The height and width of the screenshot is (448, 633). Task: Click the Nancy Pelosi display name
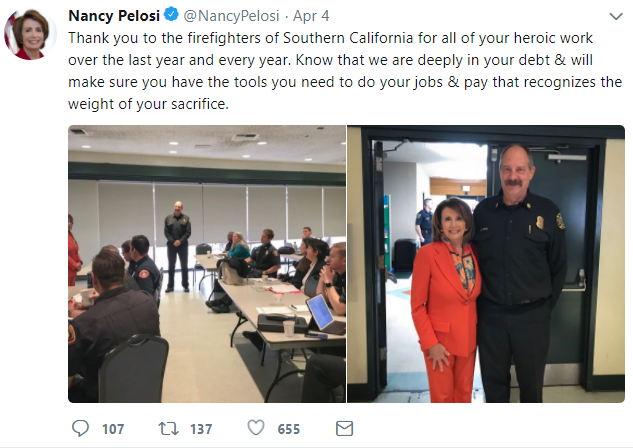(115, 16)
